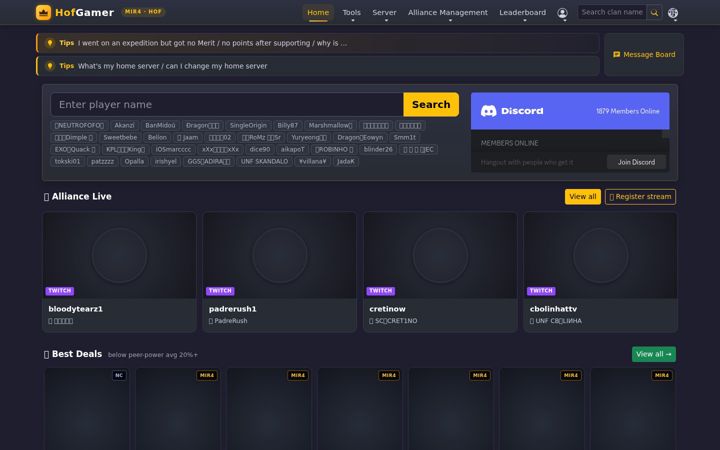This screenshot has width=720, height=450.
Task: Click the yellow Search button
Action: (431, 105)
